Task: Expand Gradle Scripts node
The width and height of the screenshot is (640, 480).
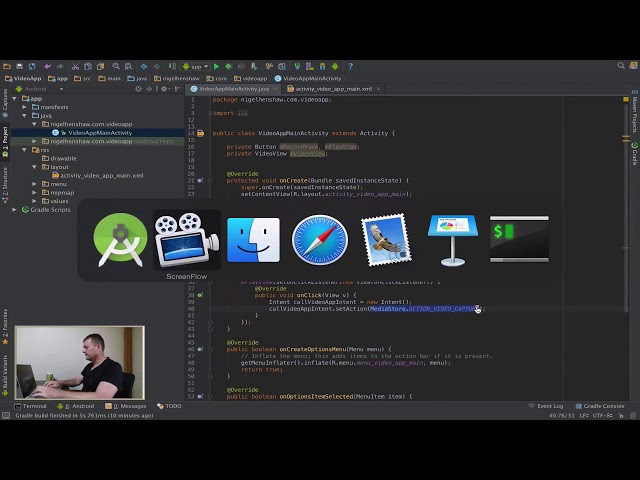Action: (15, 210)
